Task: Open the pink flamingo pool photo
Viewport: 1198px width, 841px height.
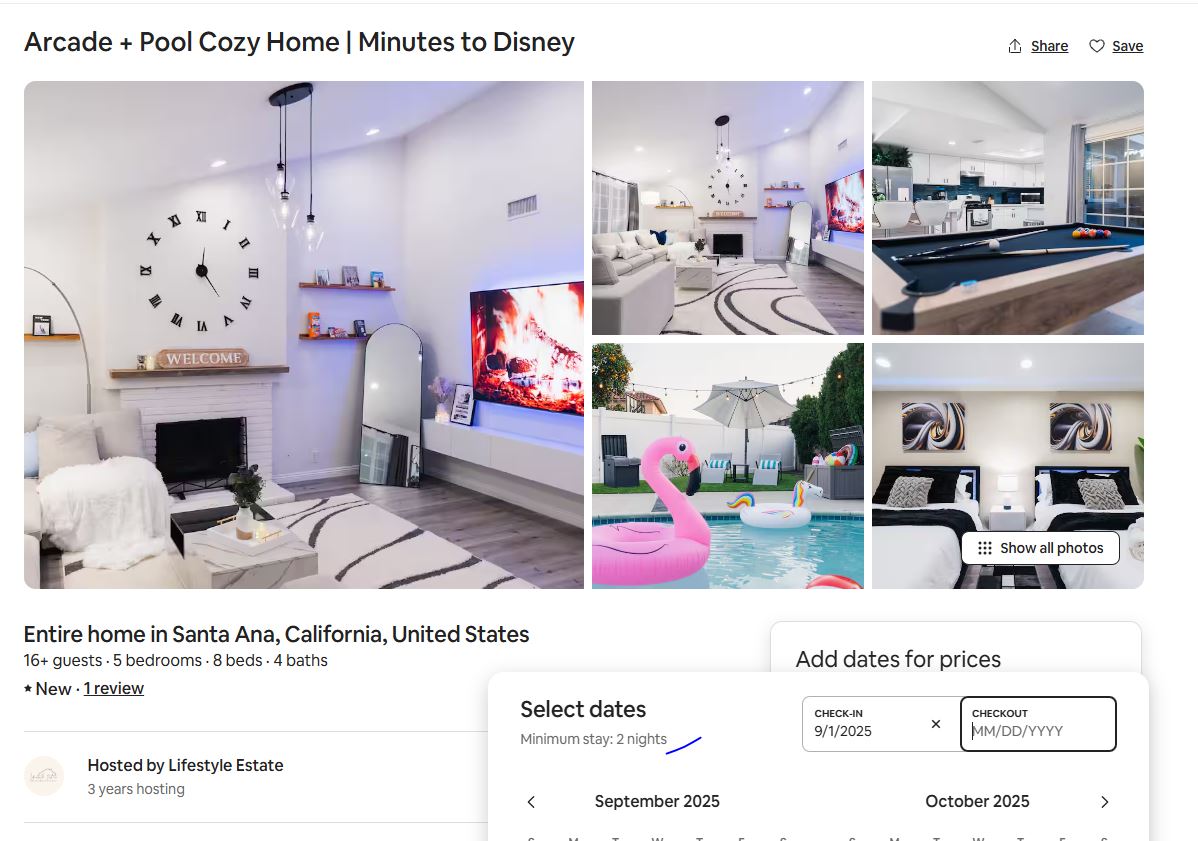Action: (727, 466)
